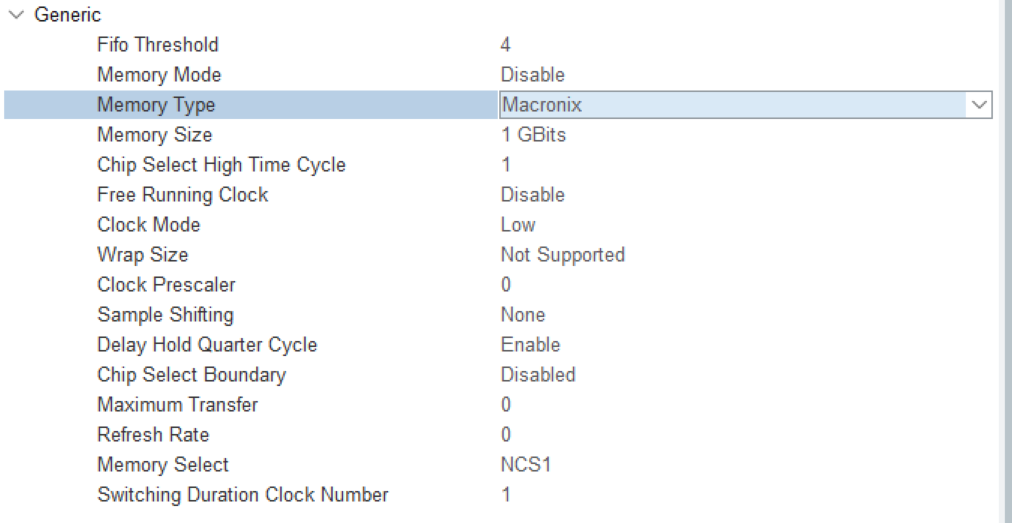The width and height of the screenshot is (1012, 523).
Task: Collapse the Generic section chevron
Action: point(16,15)
